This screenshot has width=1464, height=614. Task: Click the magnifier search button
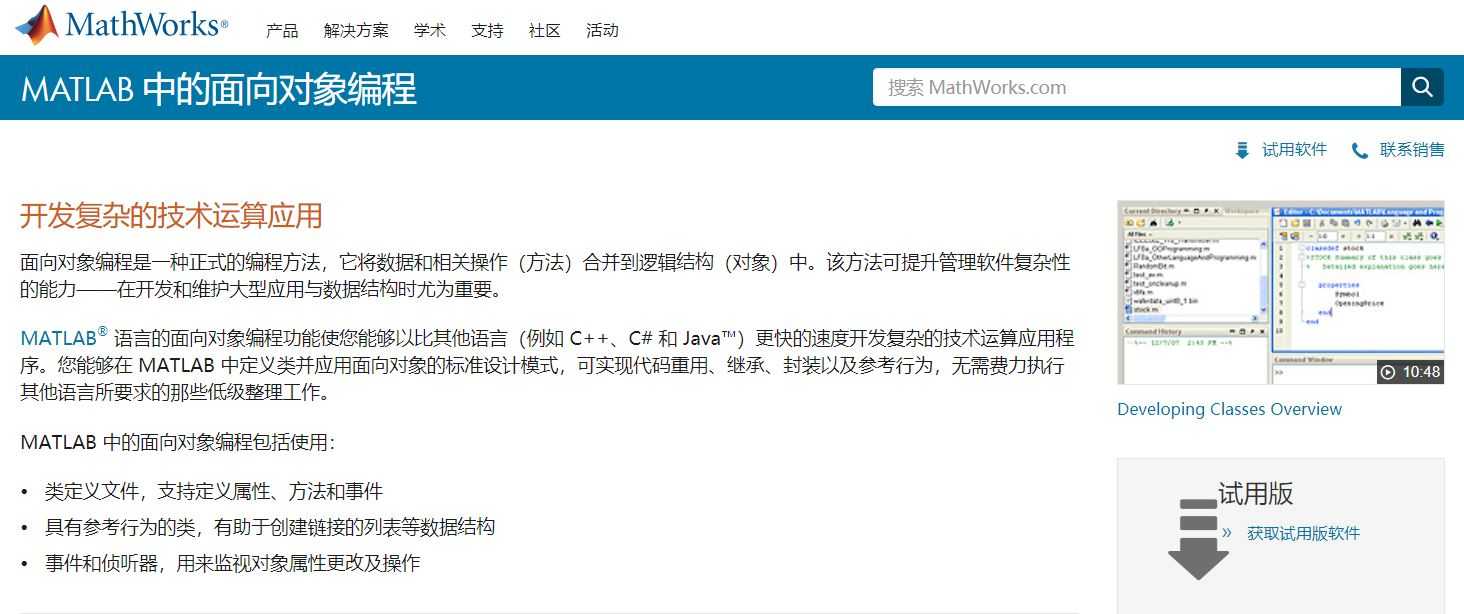tap(1422, 87)
